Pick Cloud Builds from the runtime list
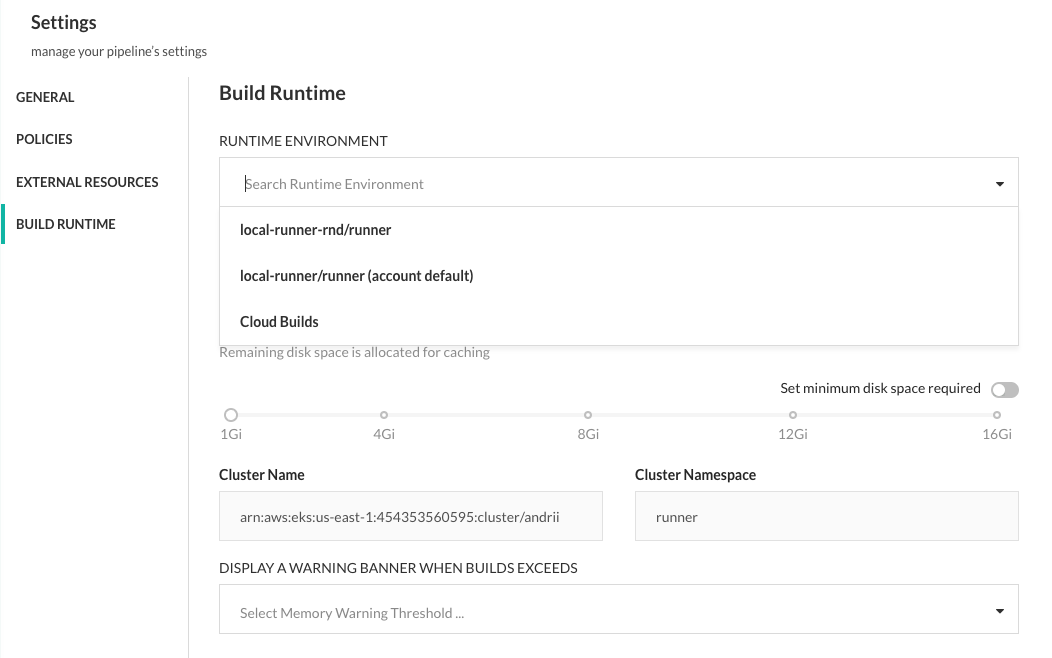Screen dimensions: 1052x658 coord(279,322)
